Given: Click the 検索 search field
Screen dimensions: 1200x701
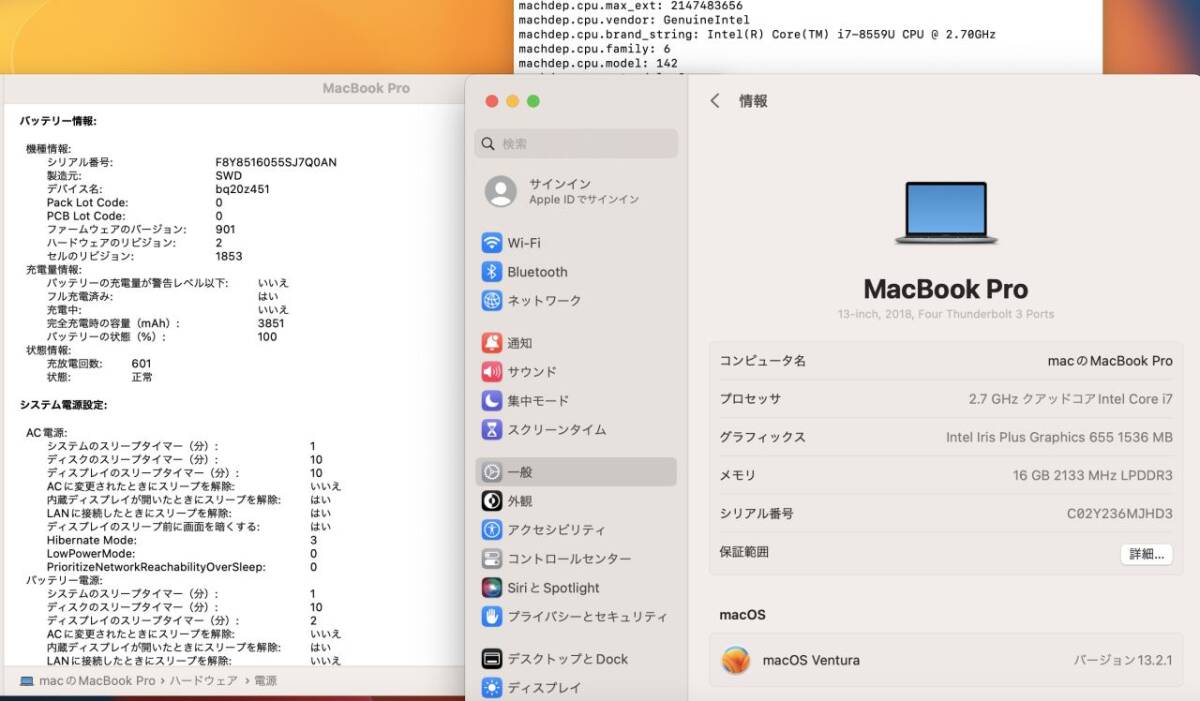Looking at the screenshot, I should 576,143.
